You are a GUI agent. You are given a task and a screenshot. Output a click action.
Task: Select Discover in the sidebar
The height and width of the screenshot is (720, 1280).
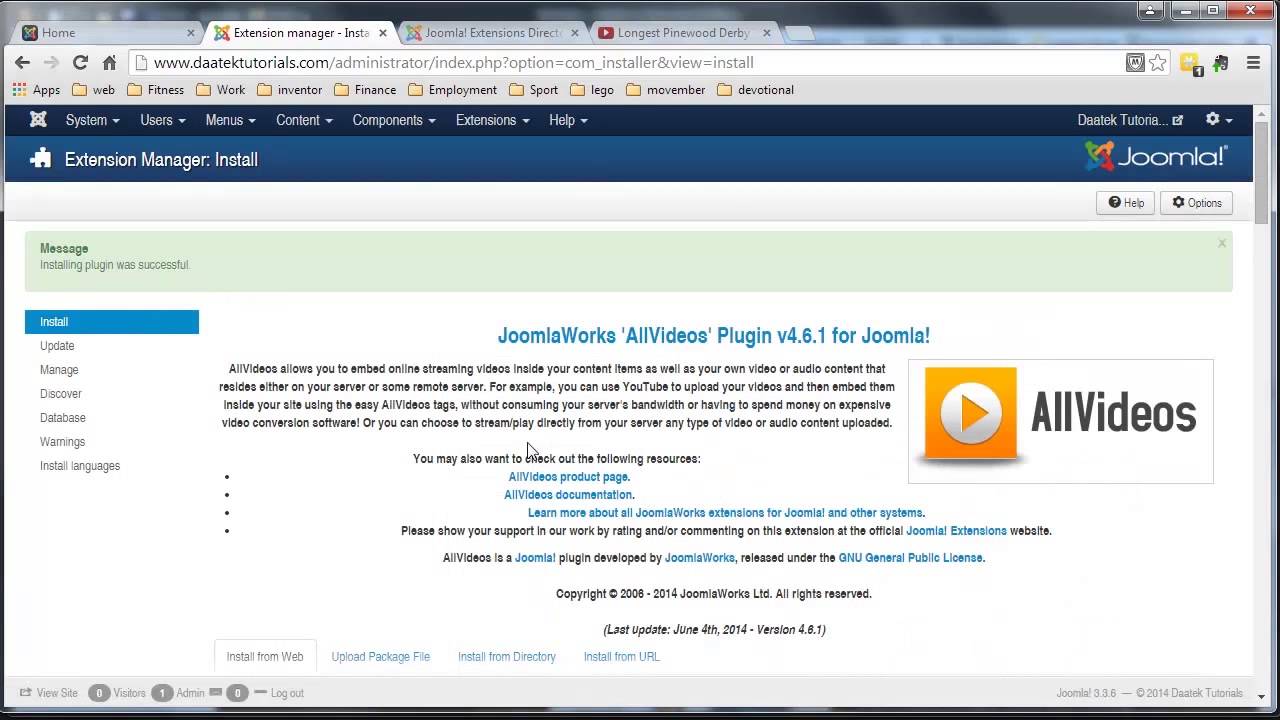[x=61, y=394]
